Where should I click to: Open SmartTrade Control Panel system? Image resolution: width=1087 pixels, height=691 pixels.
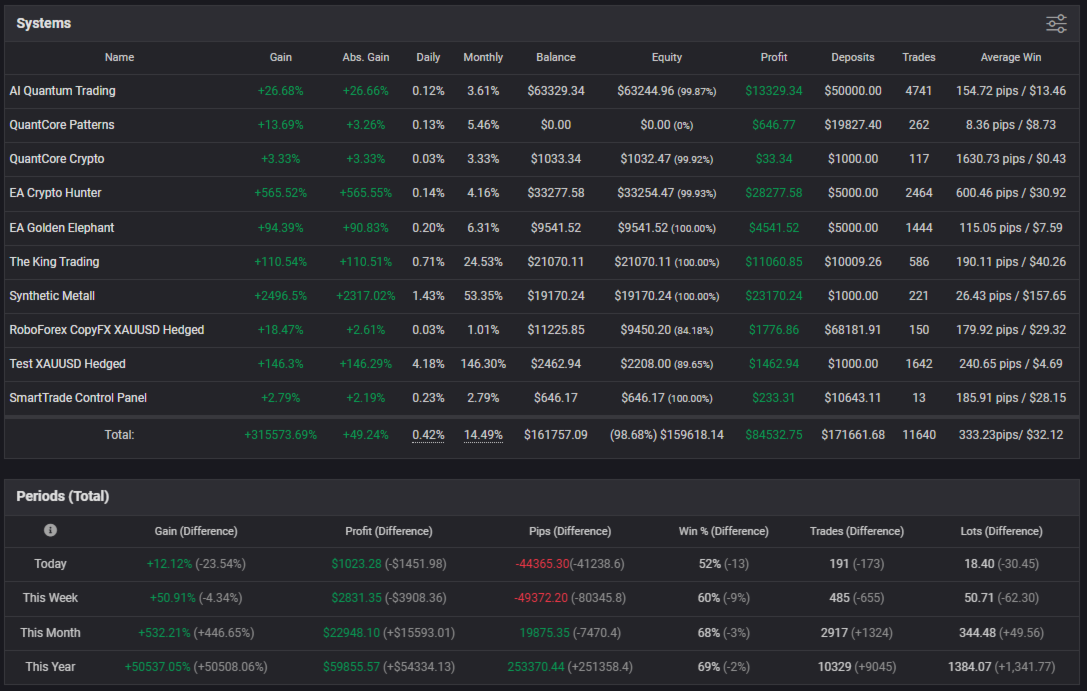pos(78,398)
